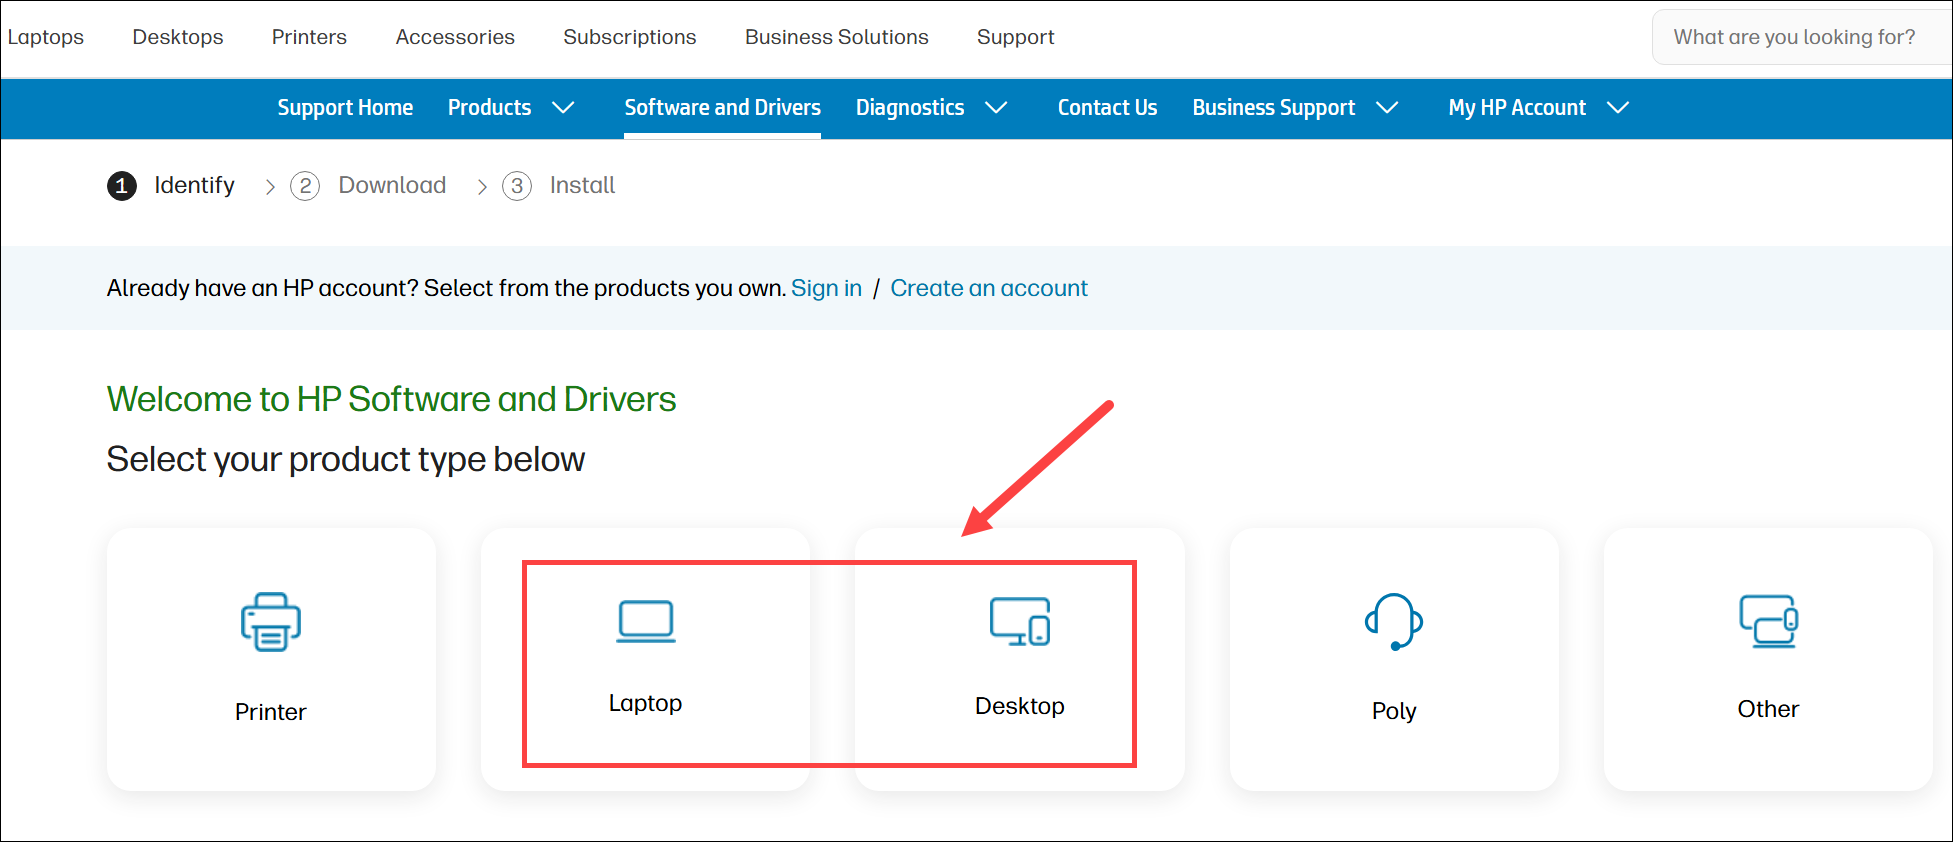Click the Printer card label
The height and width of the screenshot is (842, 1953).
tap(271, 712)
